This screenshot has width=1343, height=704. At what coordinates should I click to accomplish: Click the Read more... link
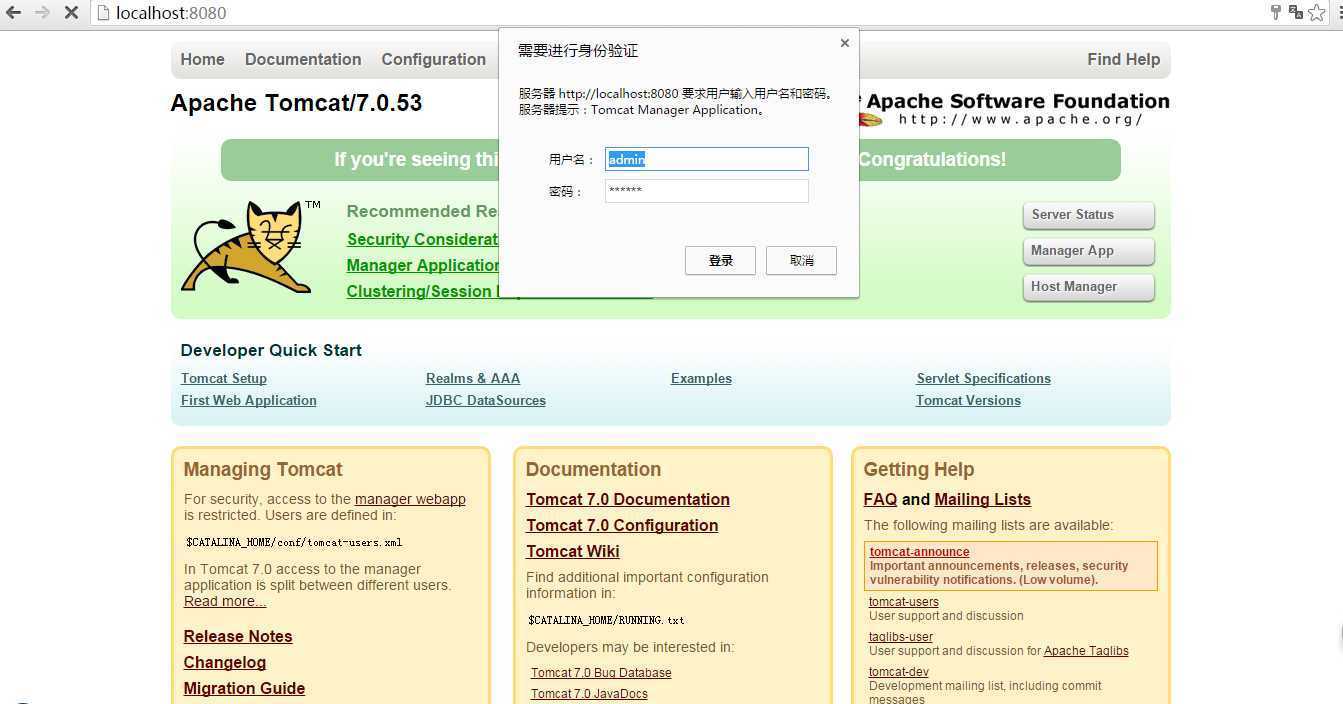tap(225, 601)
